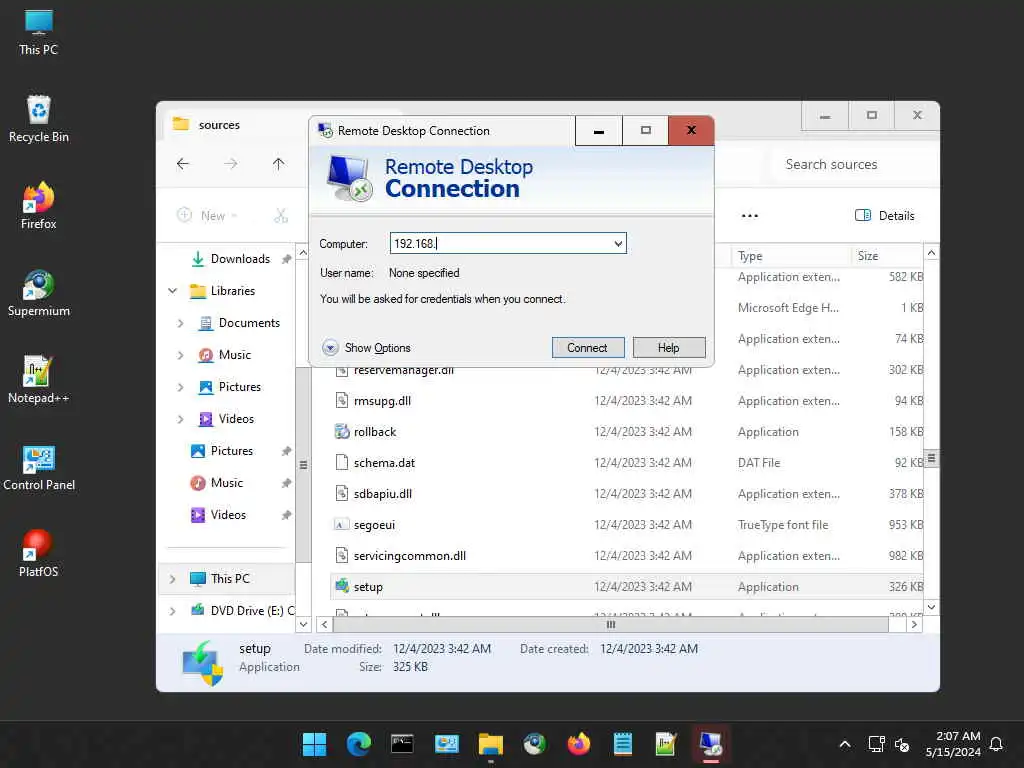Sort files by the Size column header
1024x768 pixels.
click(887, 256)
